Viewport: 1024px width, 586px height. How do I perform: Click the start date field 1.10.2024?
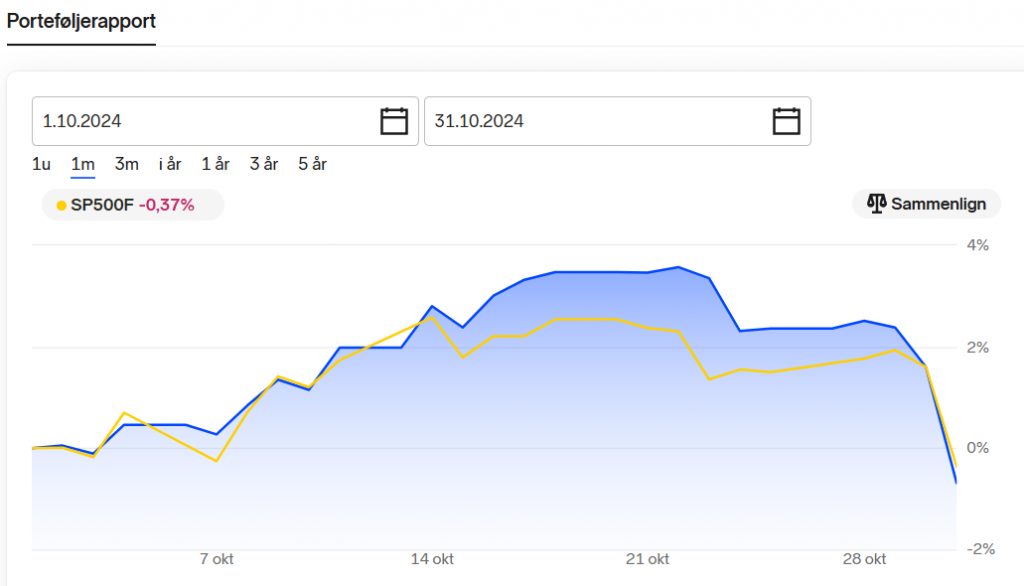[225, 121]
